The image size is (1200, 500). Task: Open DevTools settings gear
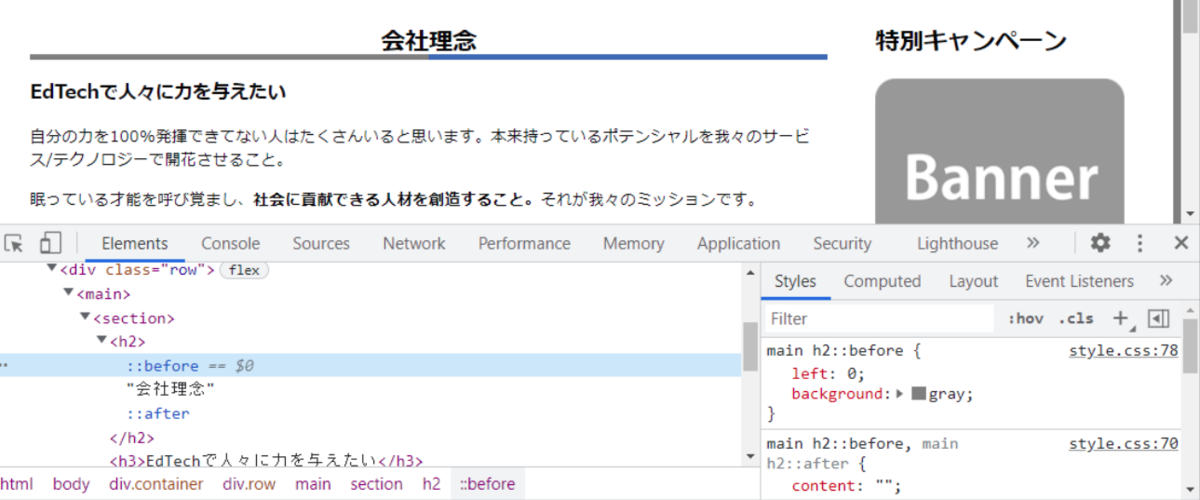click(x=1100, y=243)
